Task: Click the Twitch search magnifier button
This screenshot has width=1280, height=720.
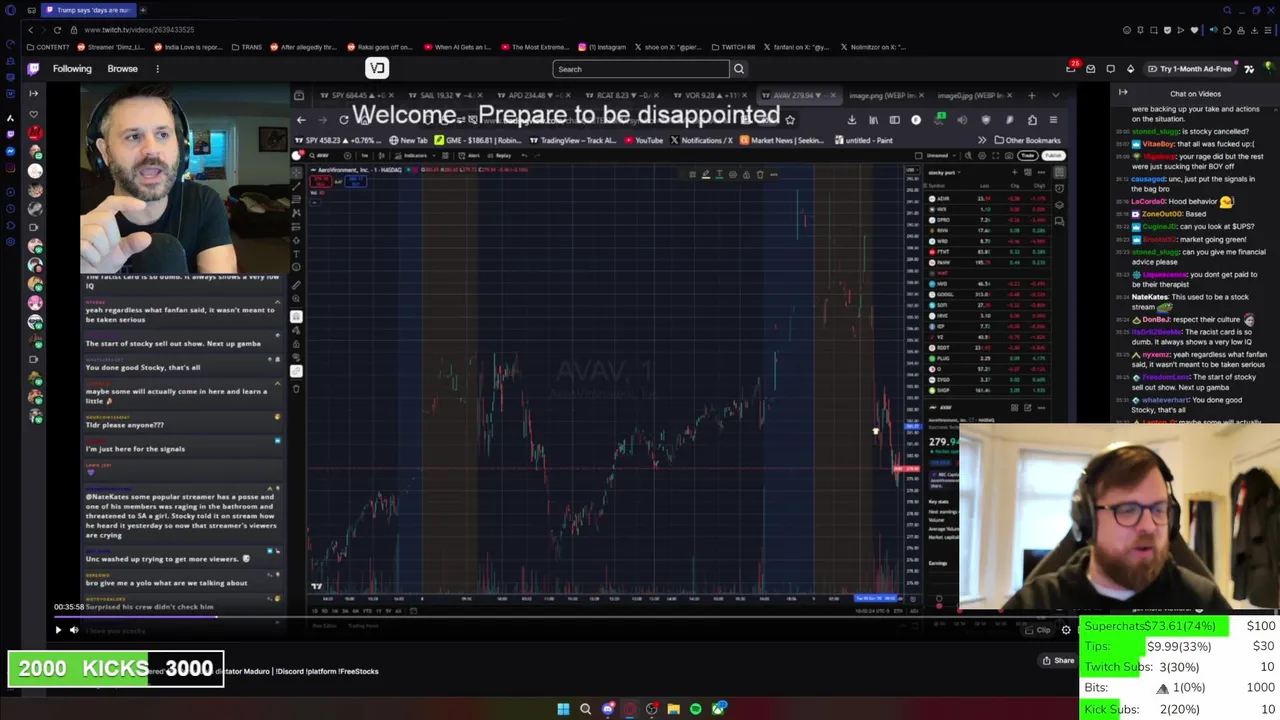Action: click(x=739, y=69)
